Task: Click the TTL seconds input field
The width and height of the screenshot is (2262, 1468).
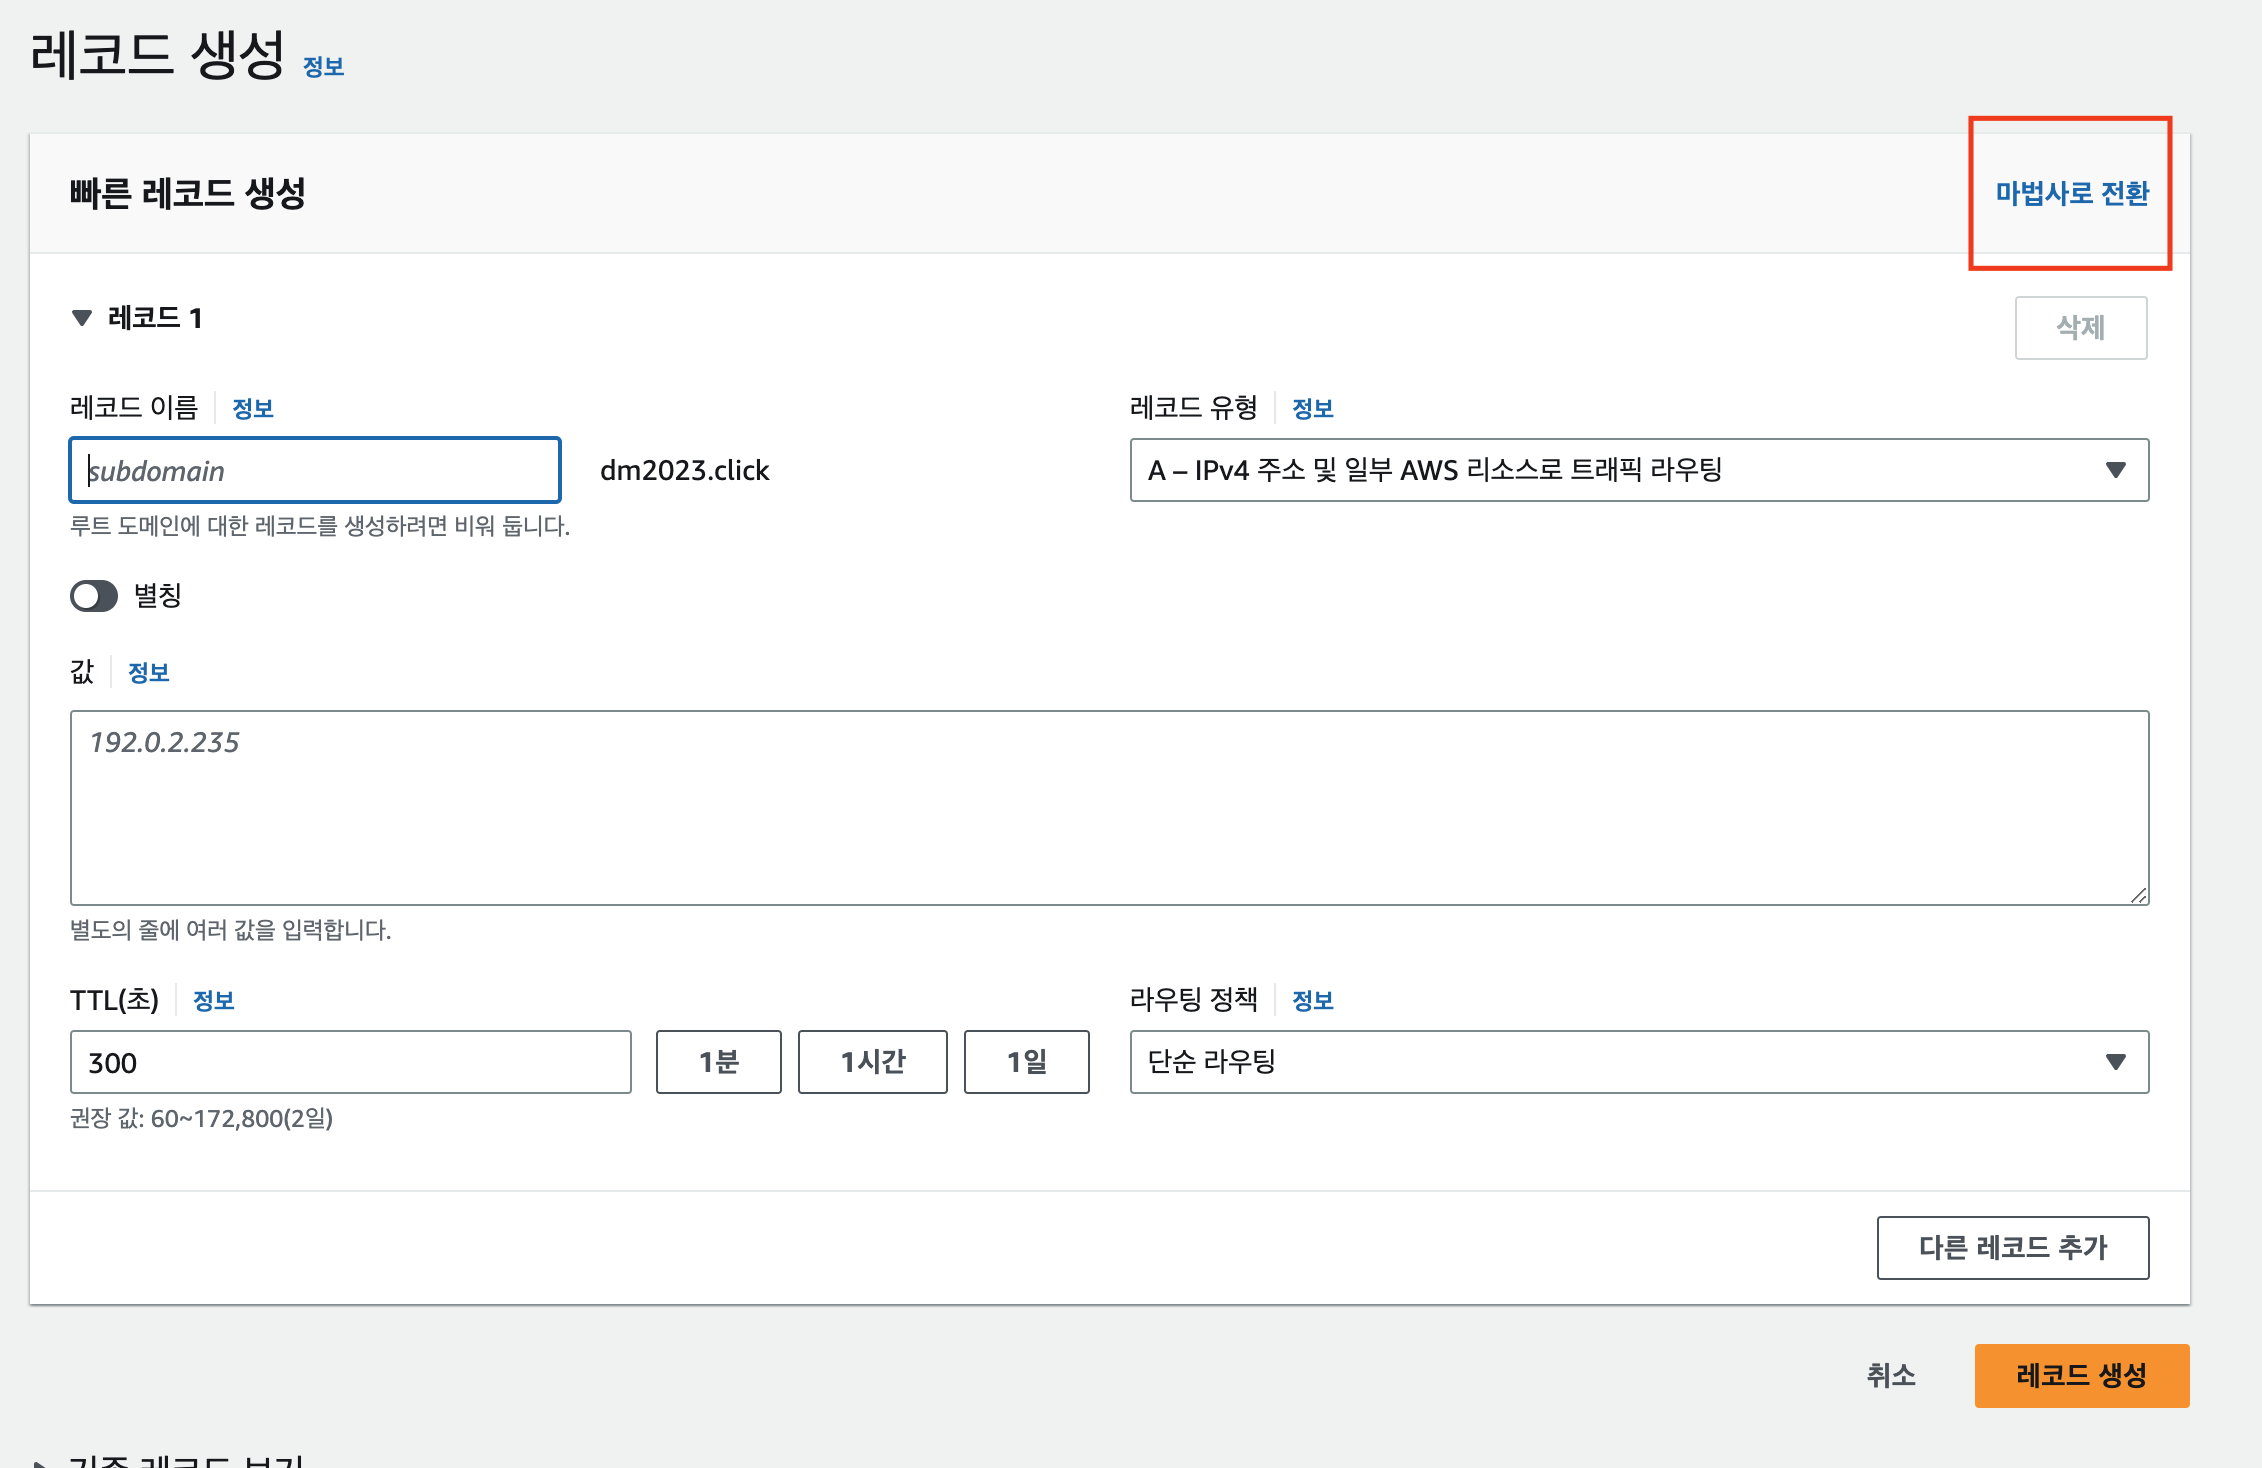Action: [x=350, y=1062]
